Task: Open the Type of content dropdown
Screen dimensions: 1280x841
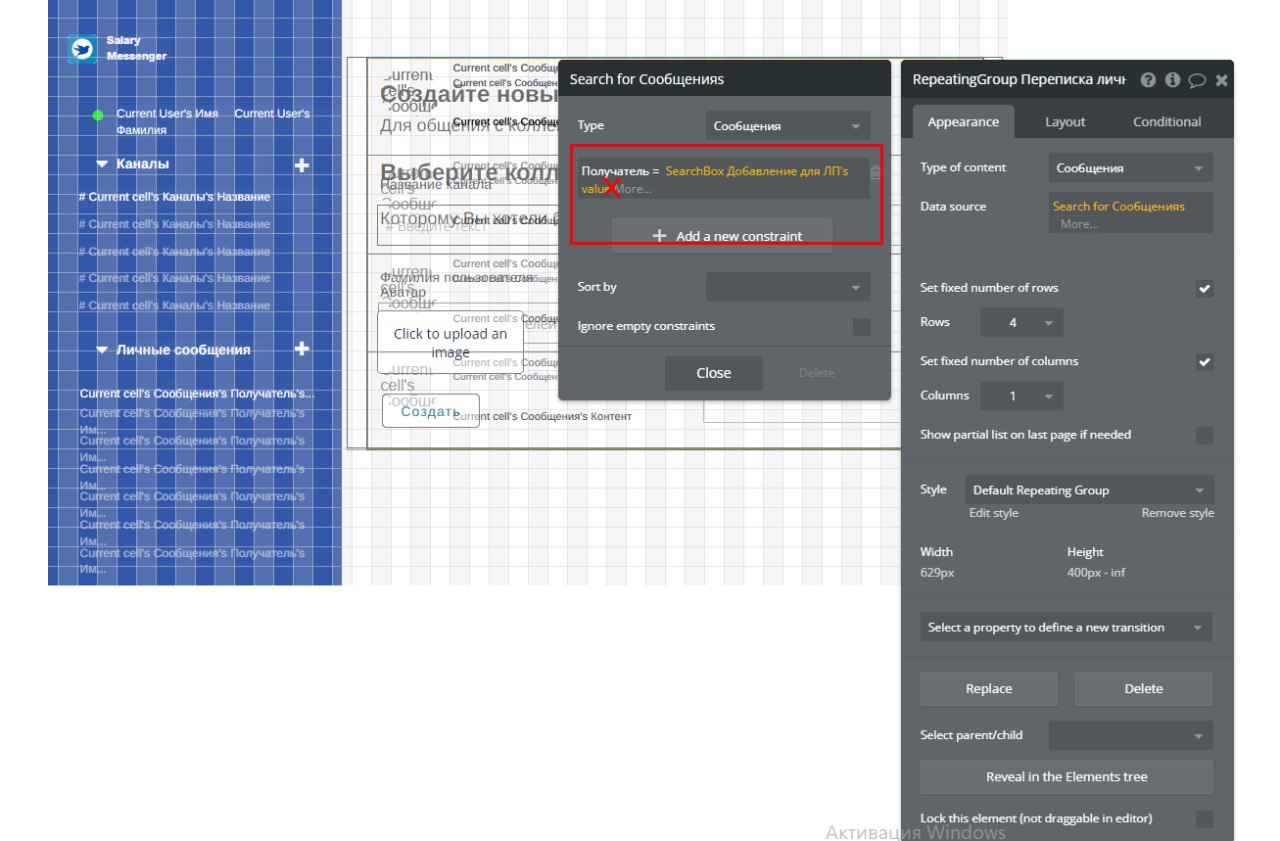Action: 1131,168
